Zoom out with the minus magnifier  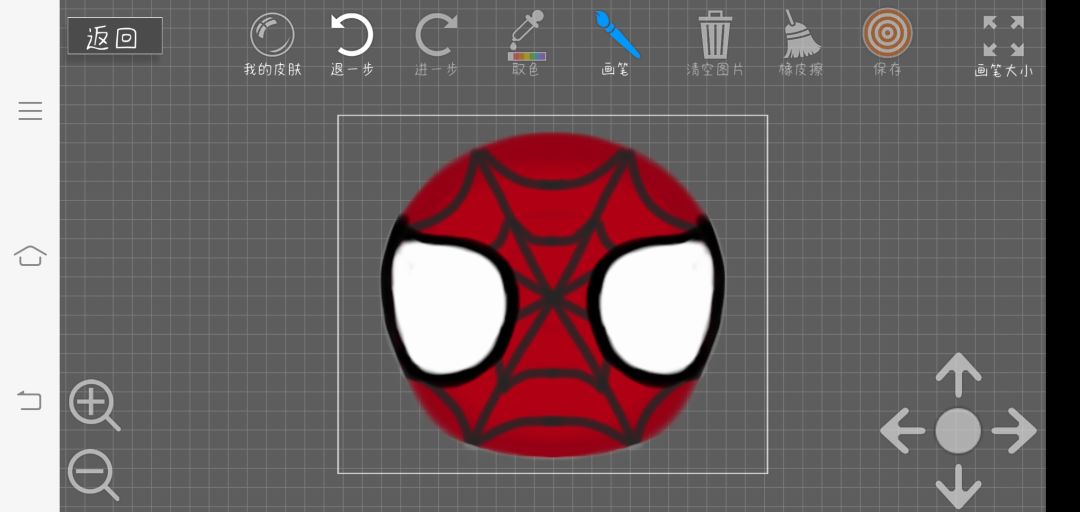(x=94, y=475)
